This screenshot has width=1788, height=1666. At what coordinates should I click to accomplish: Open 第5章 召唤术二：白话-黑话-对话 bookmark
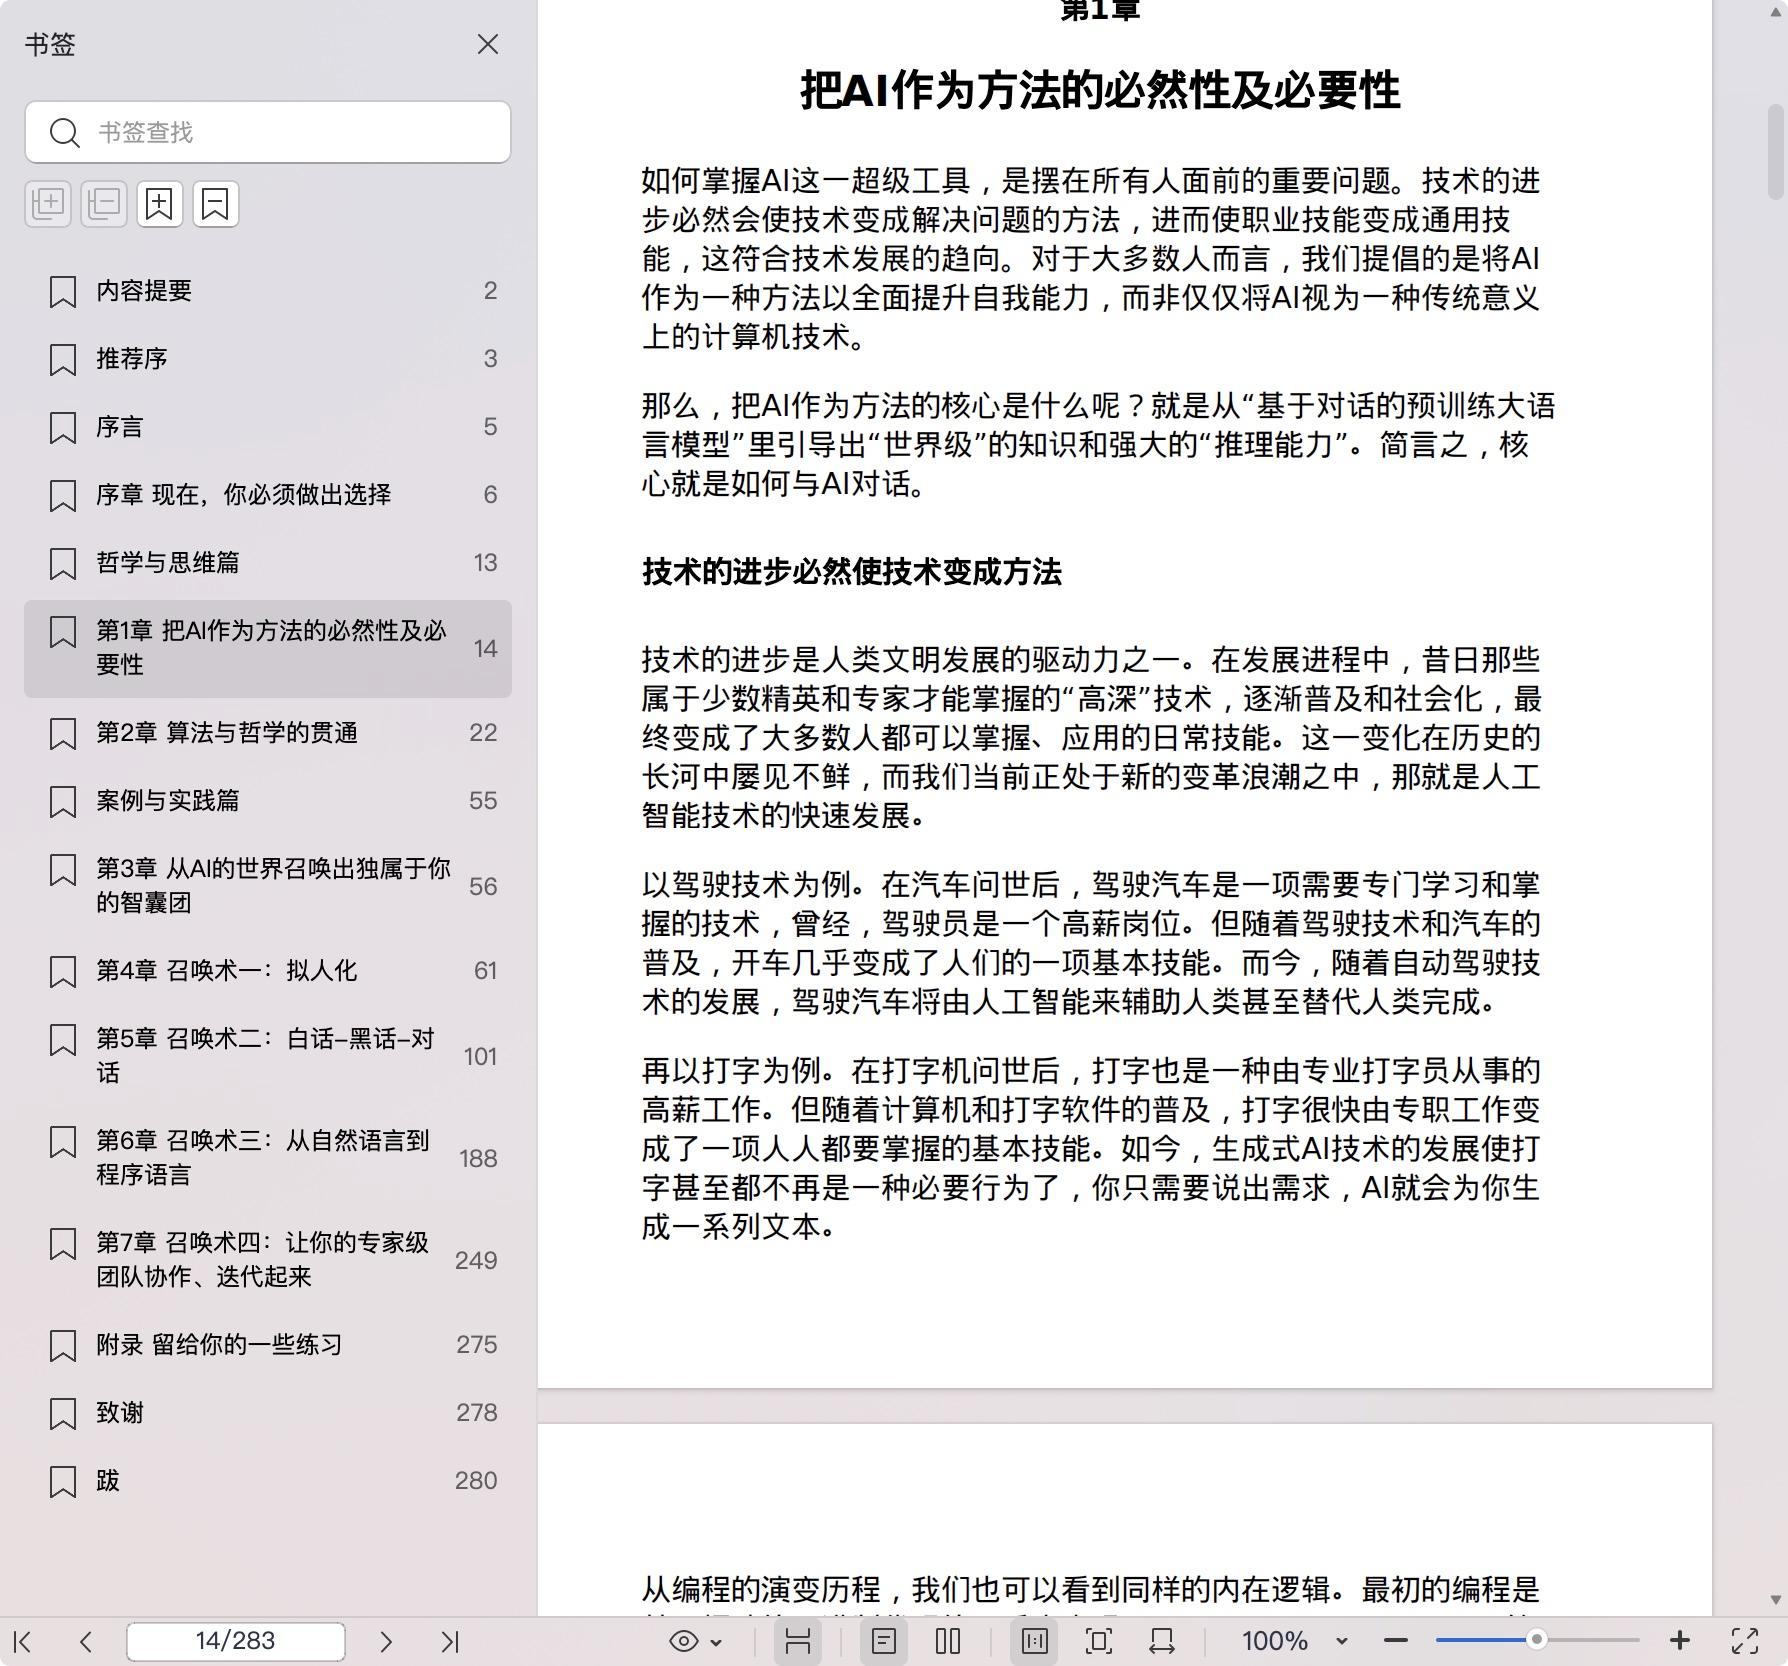tap(268, 1056)
